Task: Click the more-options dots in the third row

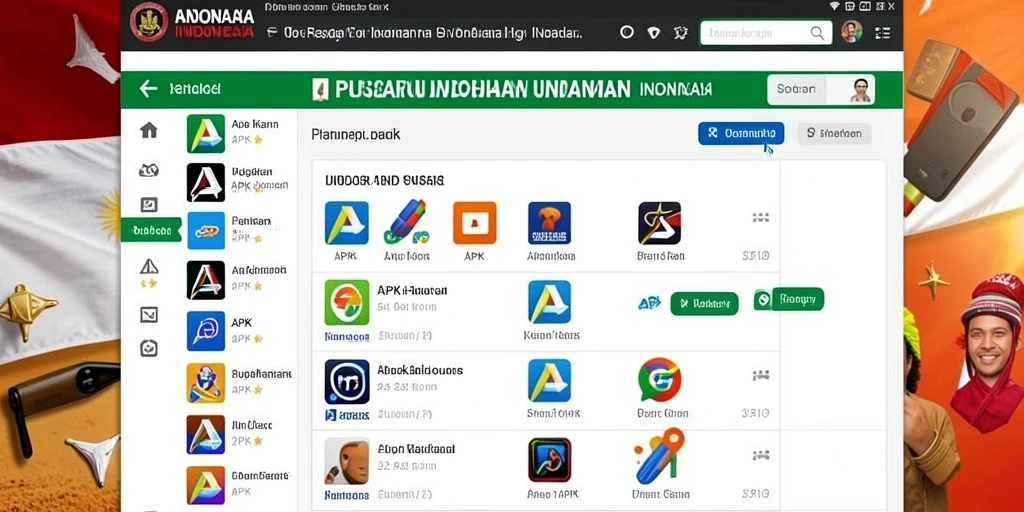Action: 760,376
